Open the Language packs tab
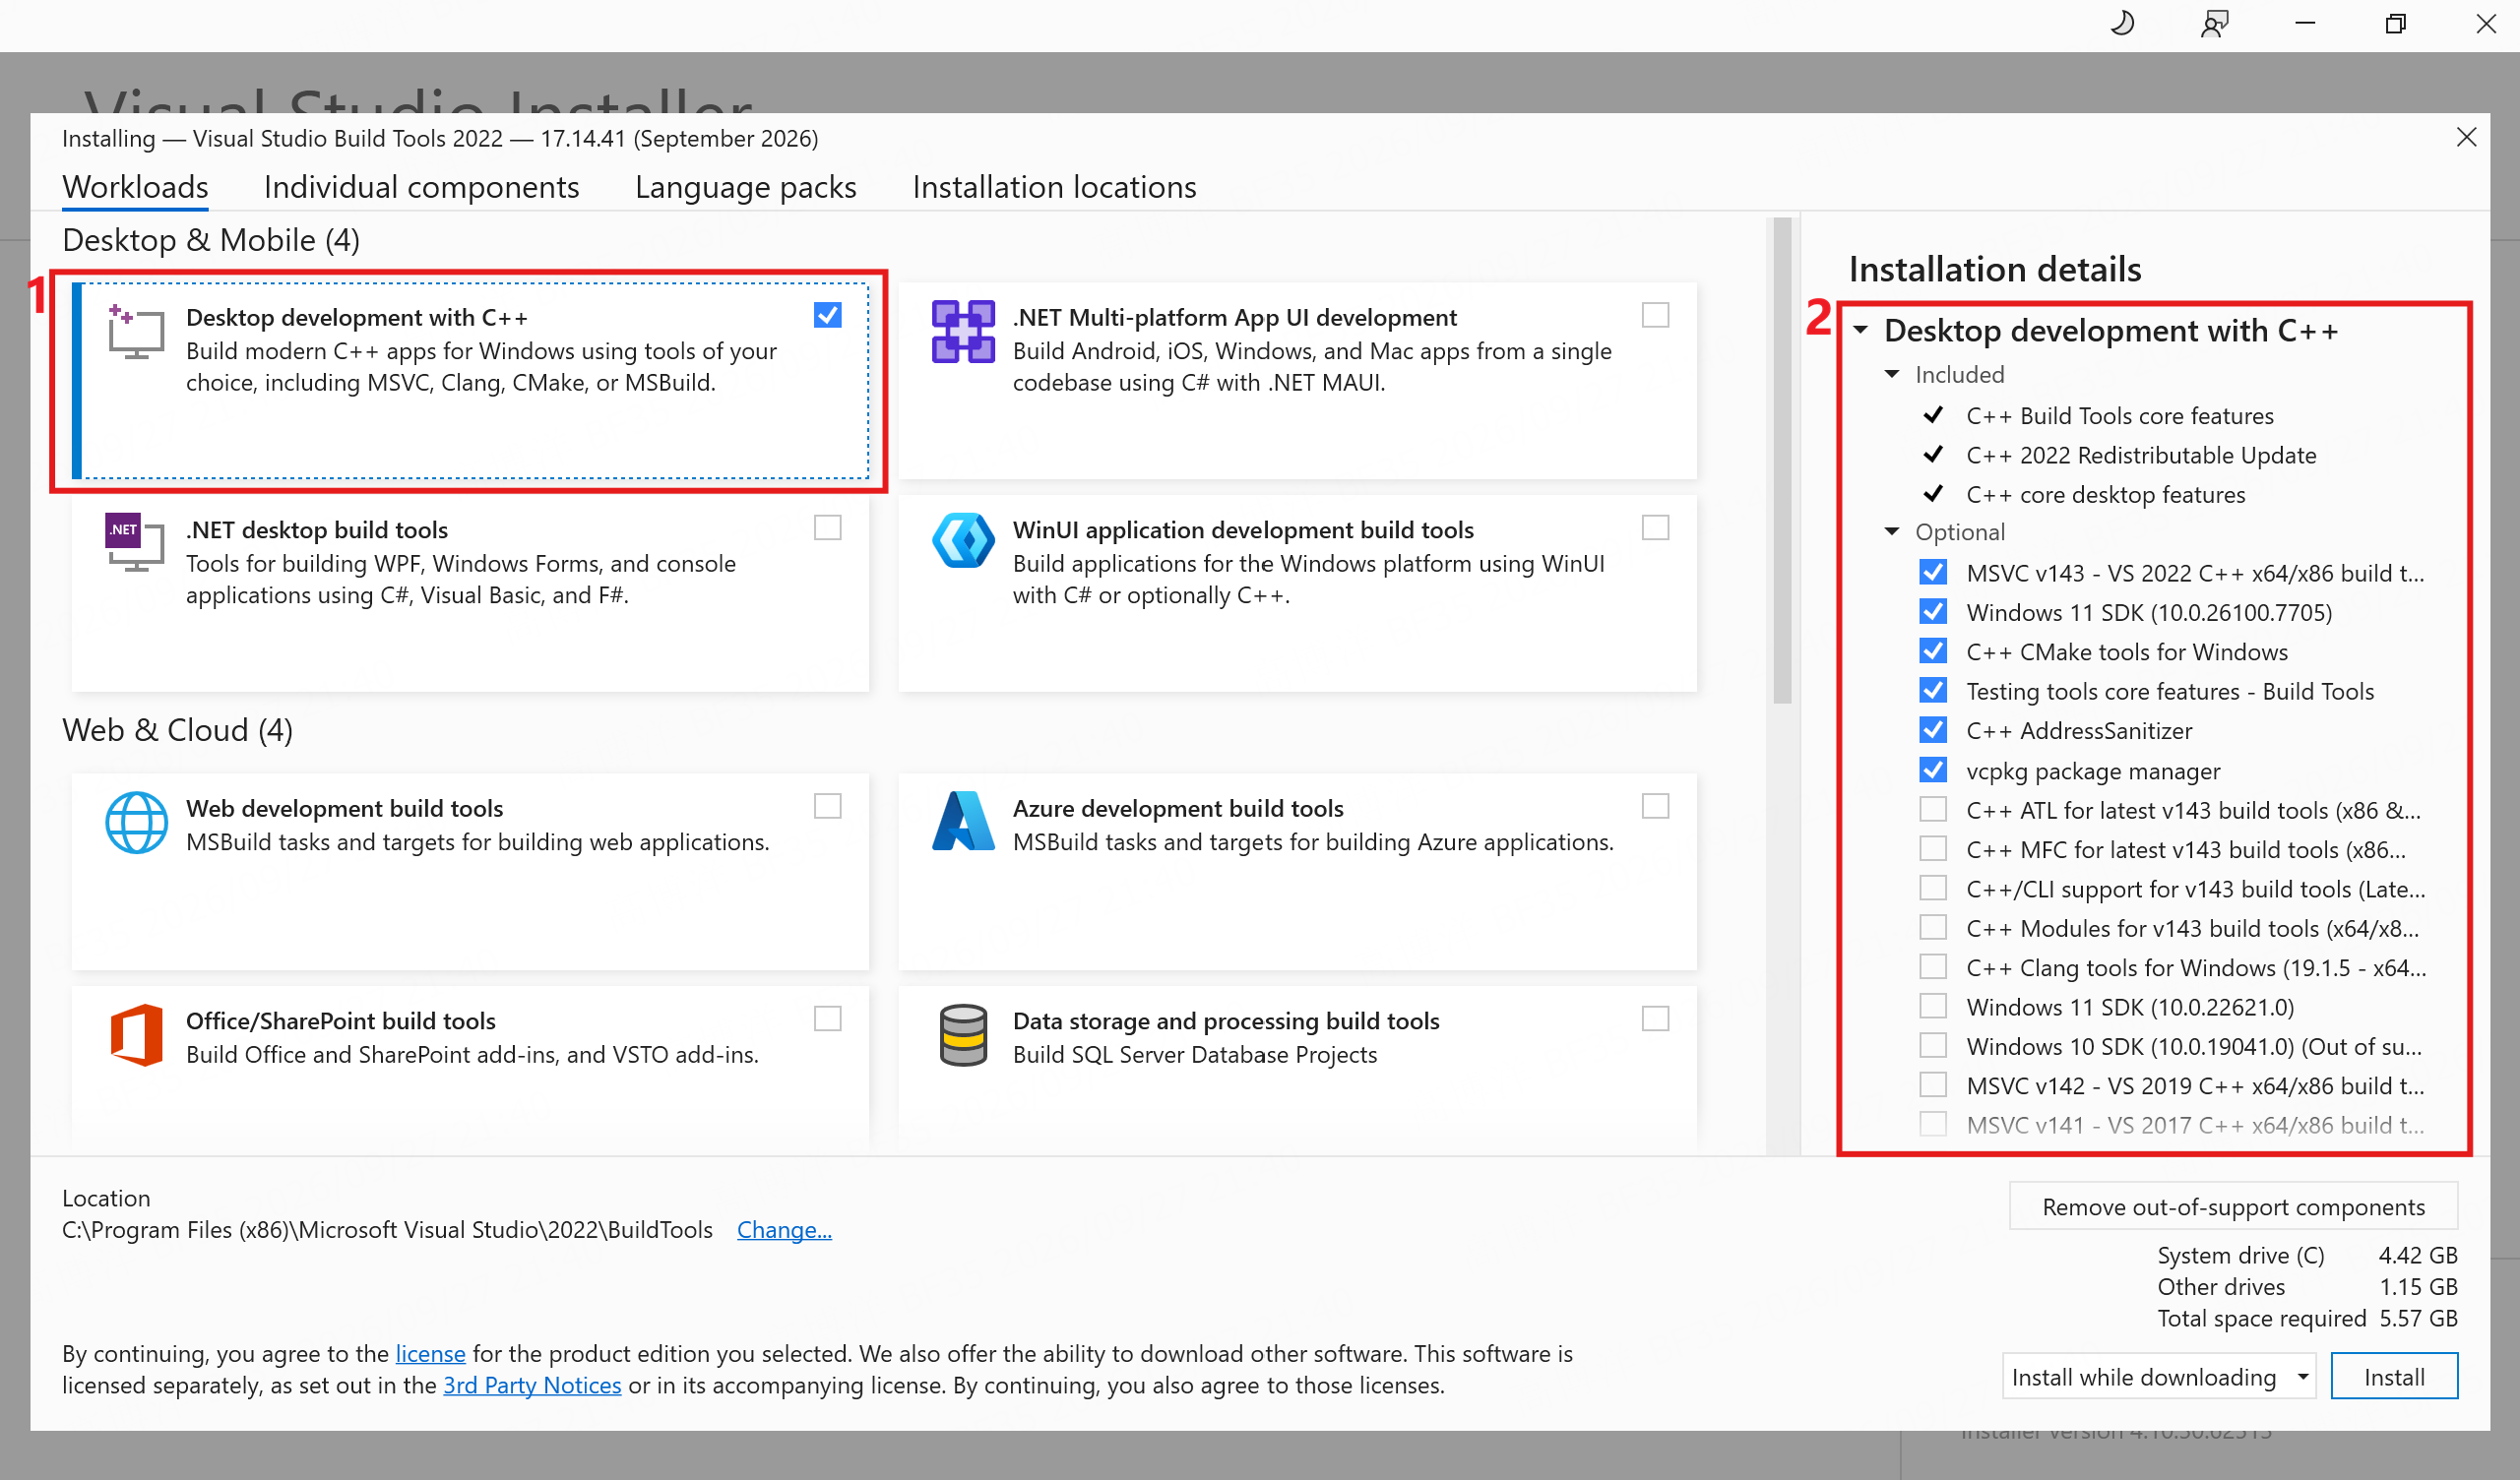2520x1480 pixels. tap(745, 187)
